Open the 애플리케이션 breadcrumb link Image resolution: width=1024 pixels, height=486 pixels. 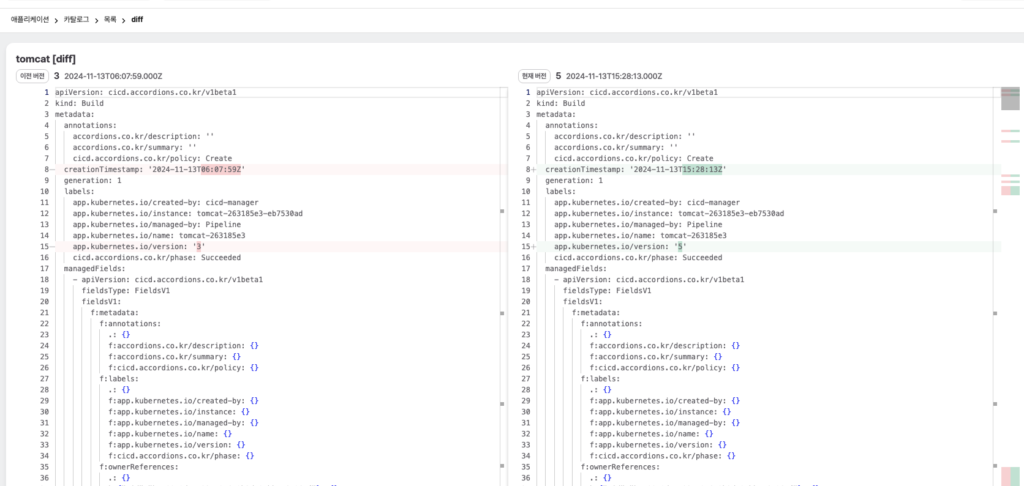(30, 20)
